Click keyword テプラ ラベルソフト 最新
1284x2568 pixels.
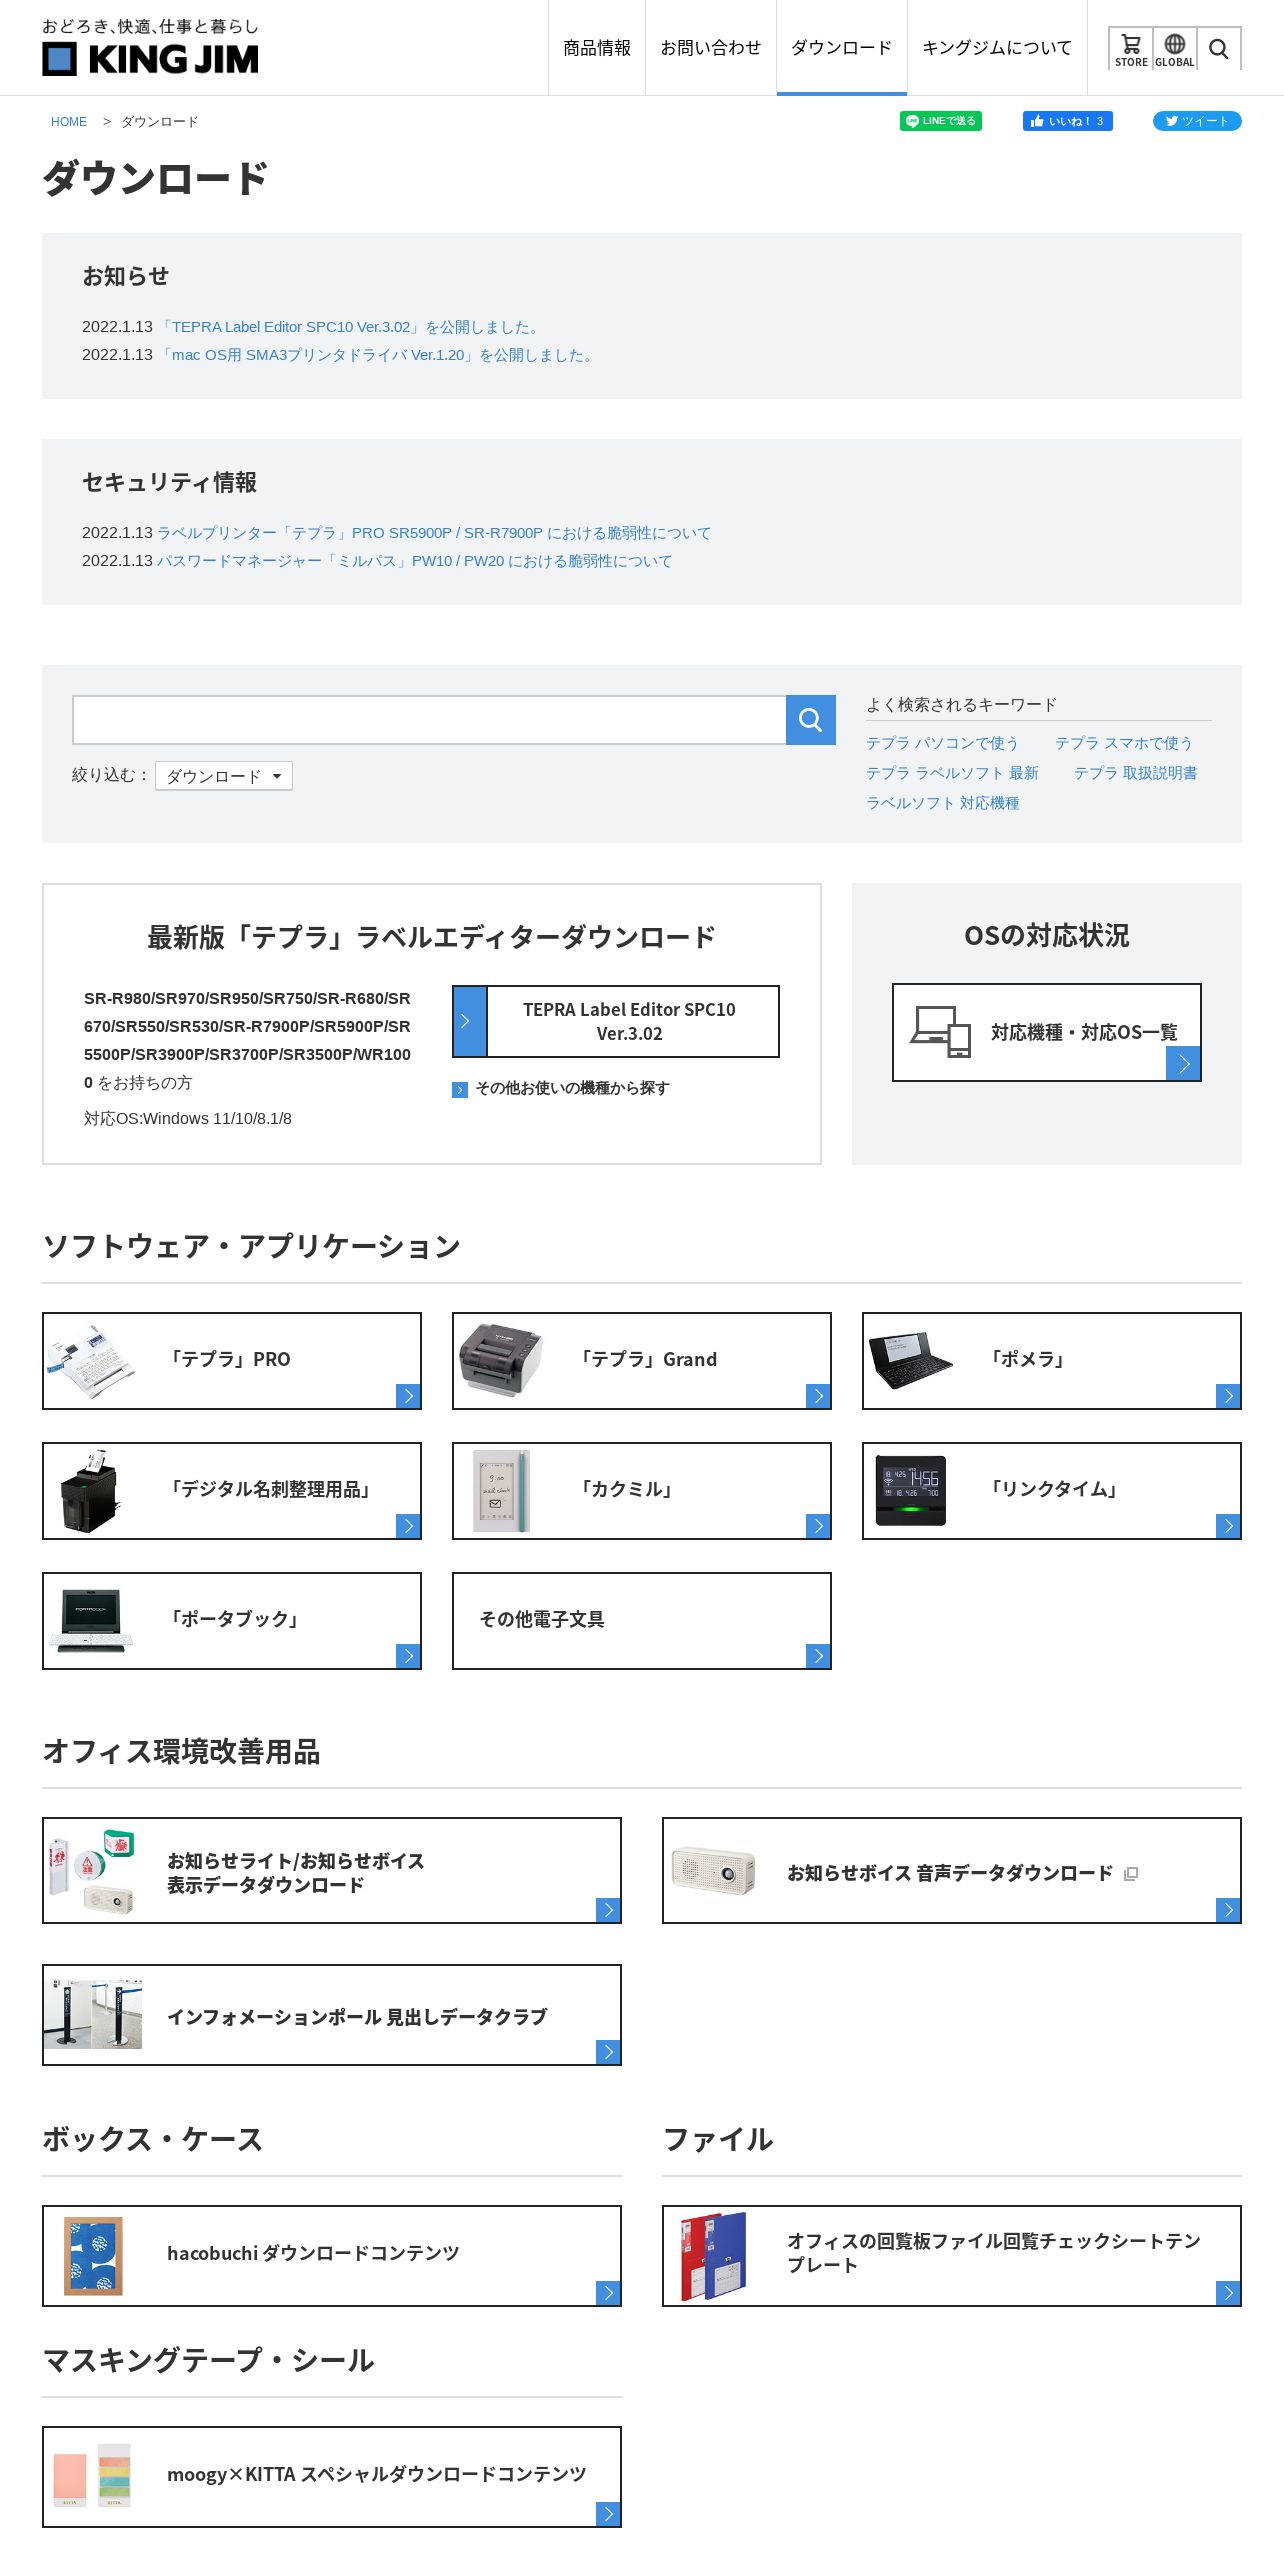coord(952,773)
